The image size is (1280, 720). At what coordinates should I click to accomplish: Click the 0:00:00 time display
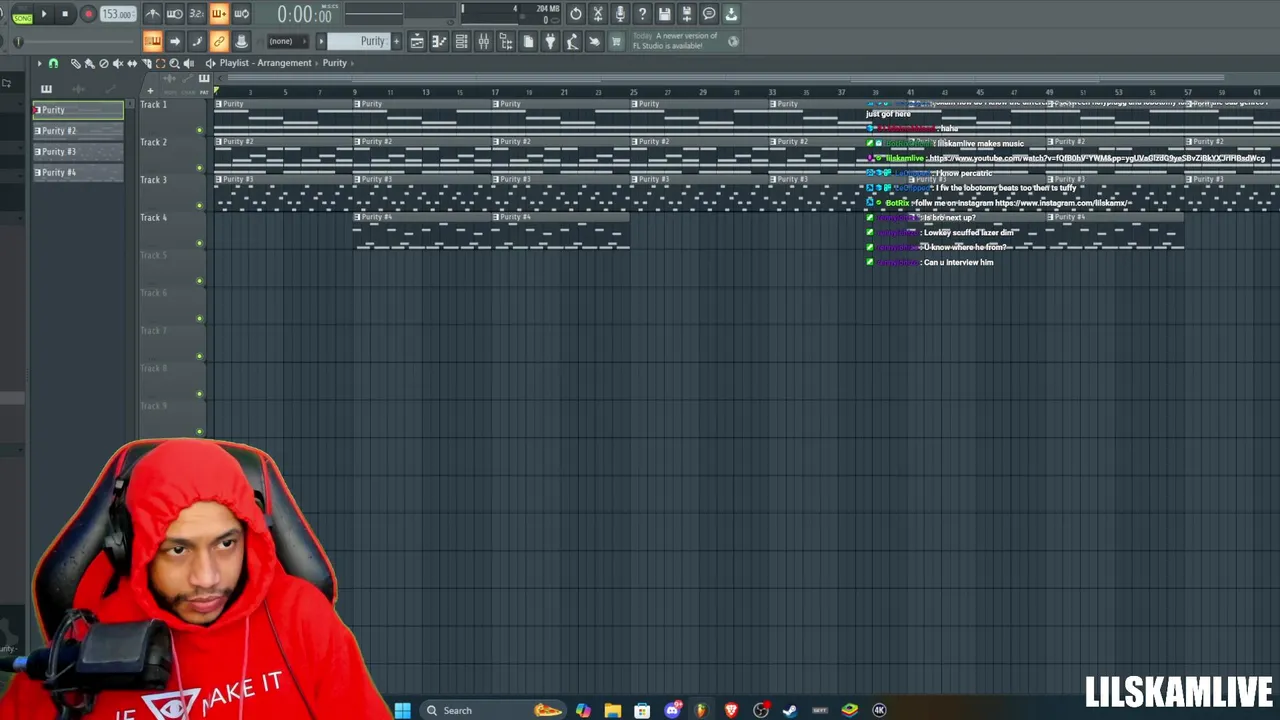point(304,15)
